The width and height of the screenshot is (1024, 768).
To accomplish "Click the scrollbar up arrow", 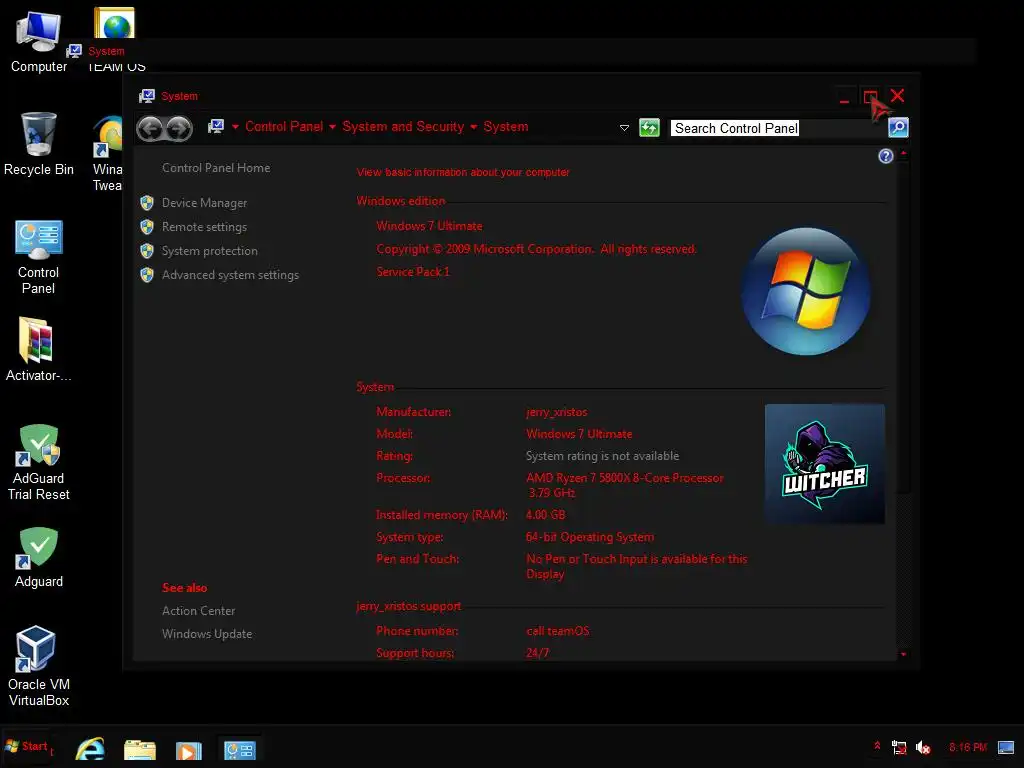I will click(903, 153).
